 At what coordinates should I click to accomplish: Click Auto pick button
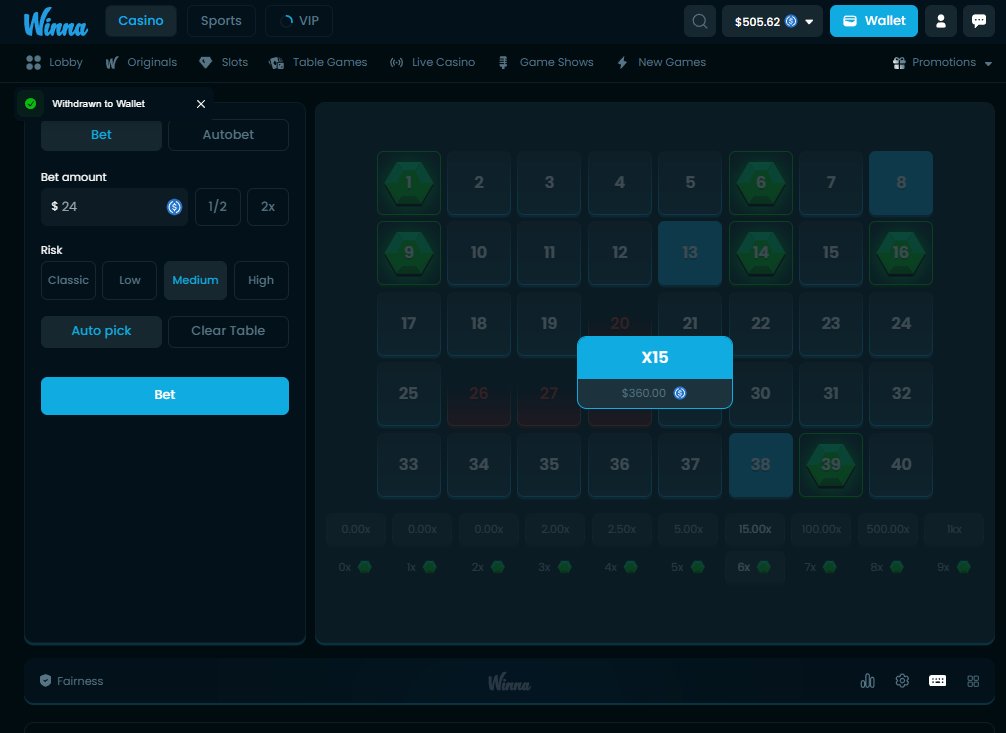point(101,331)
